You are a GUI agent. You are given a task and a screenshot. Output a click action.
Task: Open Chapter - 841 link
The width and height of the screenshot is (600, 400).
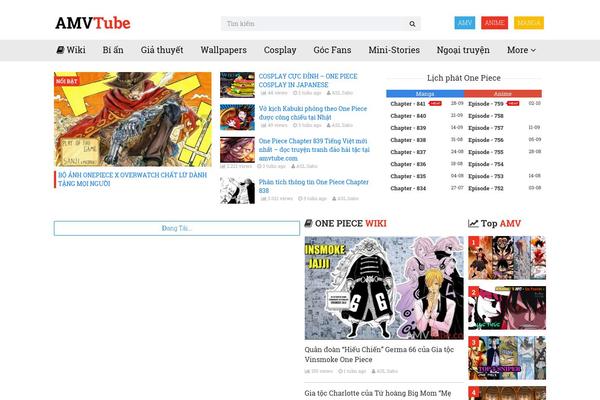click(x=408, y=104)
